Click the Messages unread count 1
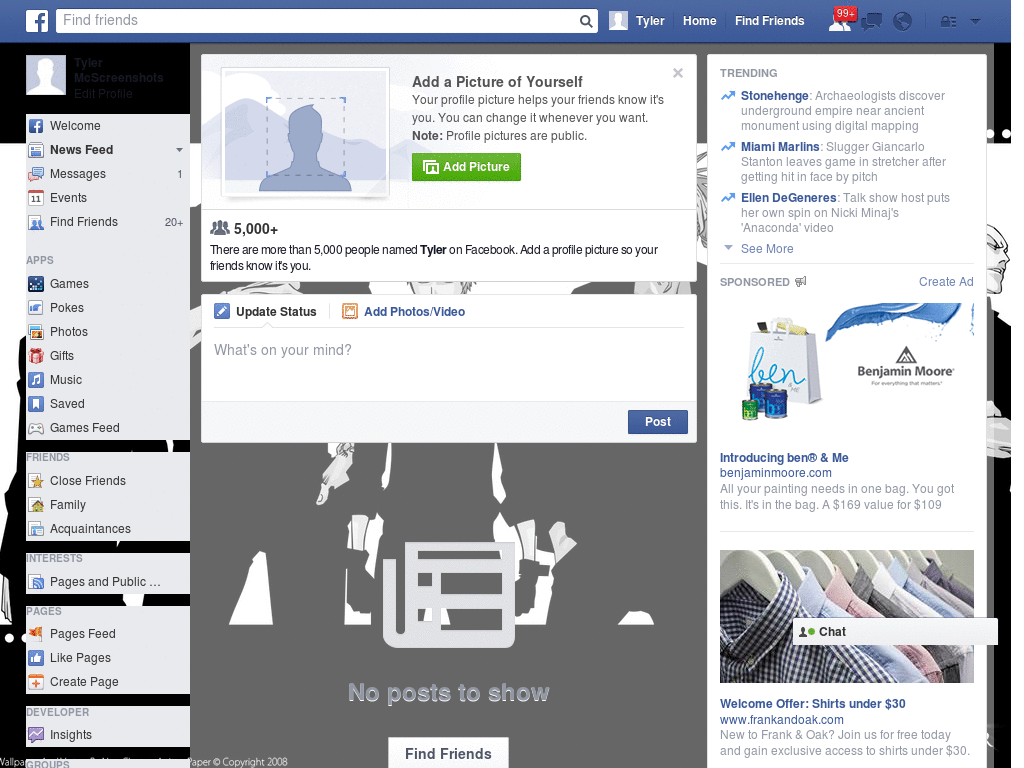The image size is (1024, 768). [x=180, y=174]
